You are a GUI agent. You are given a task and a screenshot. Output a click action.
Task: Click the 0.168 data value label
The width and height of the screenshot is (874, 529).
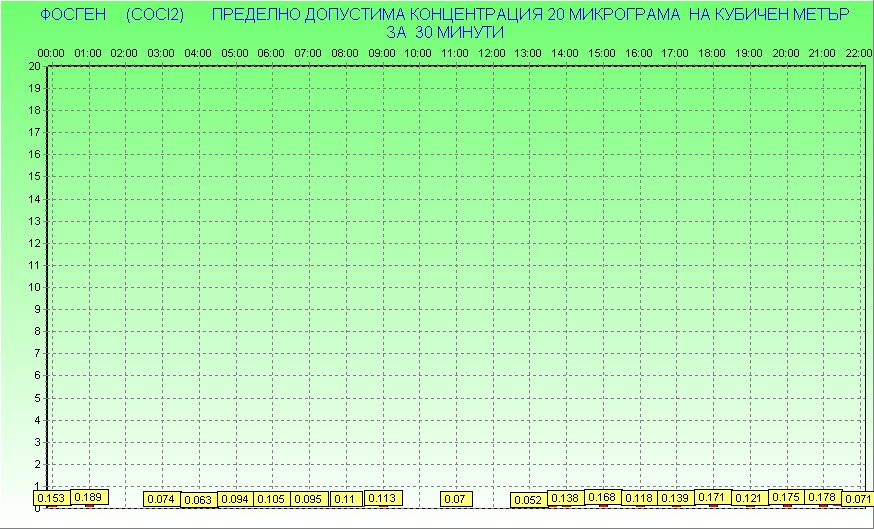[x=602, y=497]
